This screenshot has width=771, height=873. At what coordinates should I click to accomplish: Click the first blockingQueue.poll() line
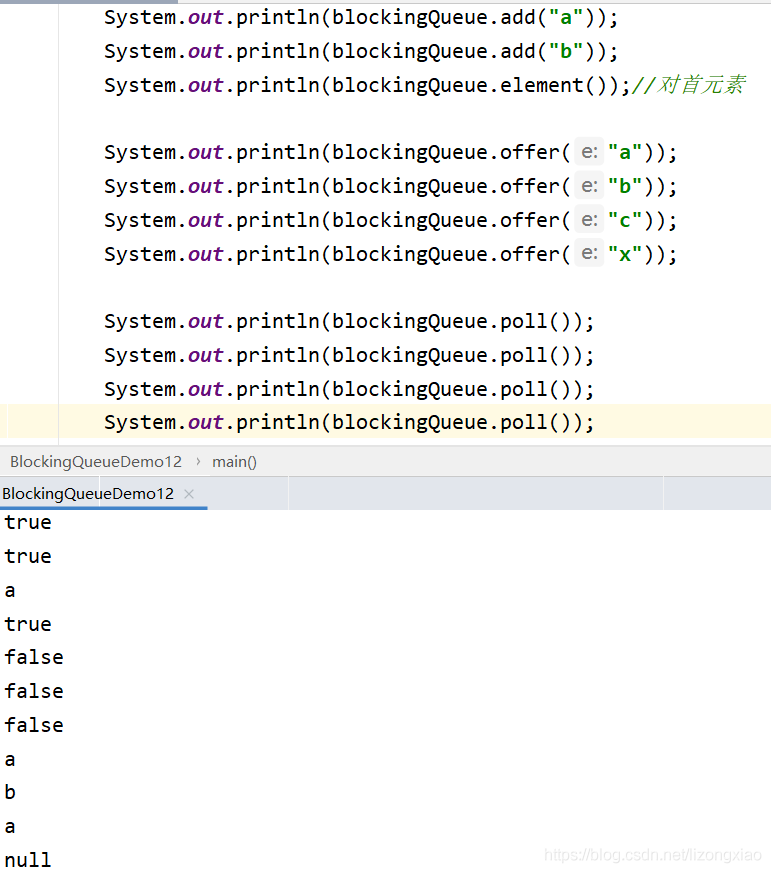tap(348, 322)
